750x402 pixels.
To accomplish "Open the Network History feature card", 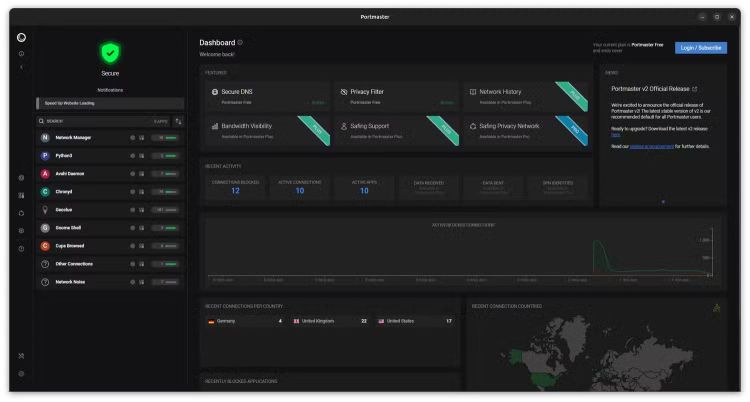I will point(523,96).
